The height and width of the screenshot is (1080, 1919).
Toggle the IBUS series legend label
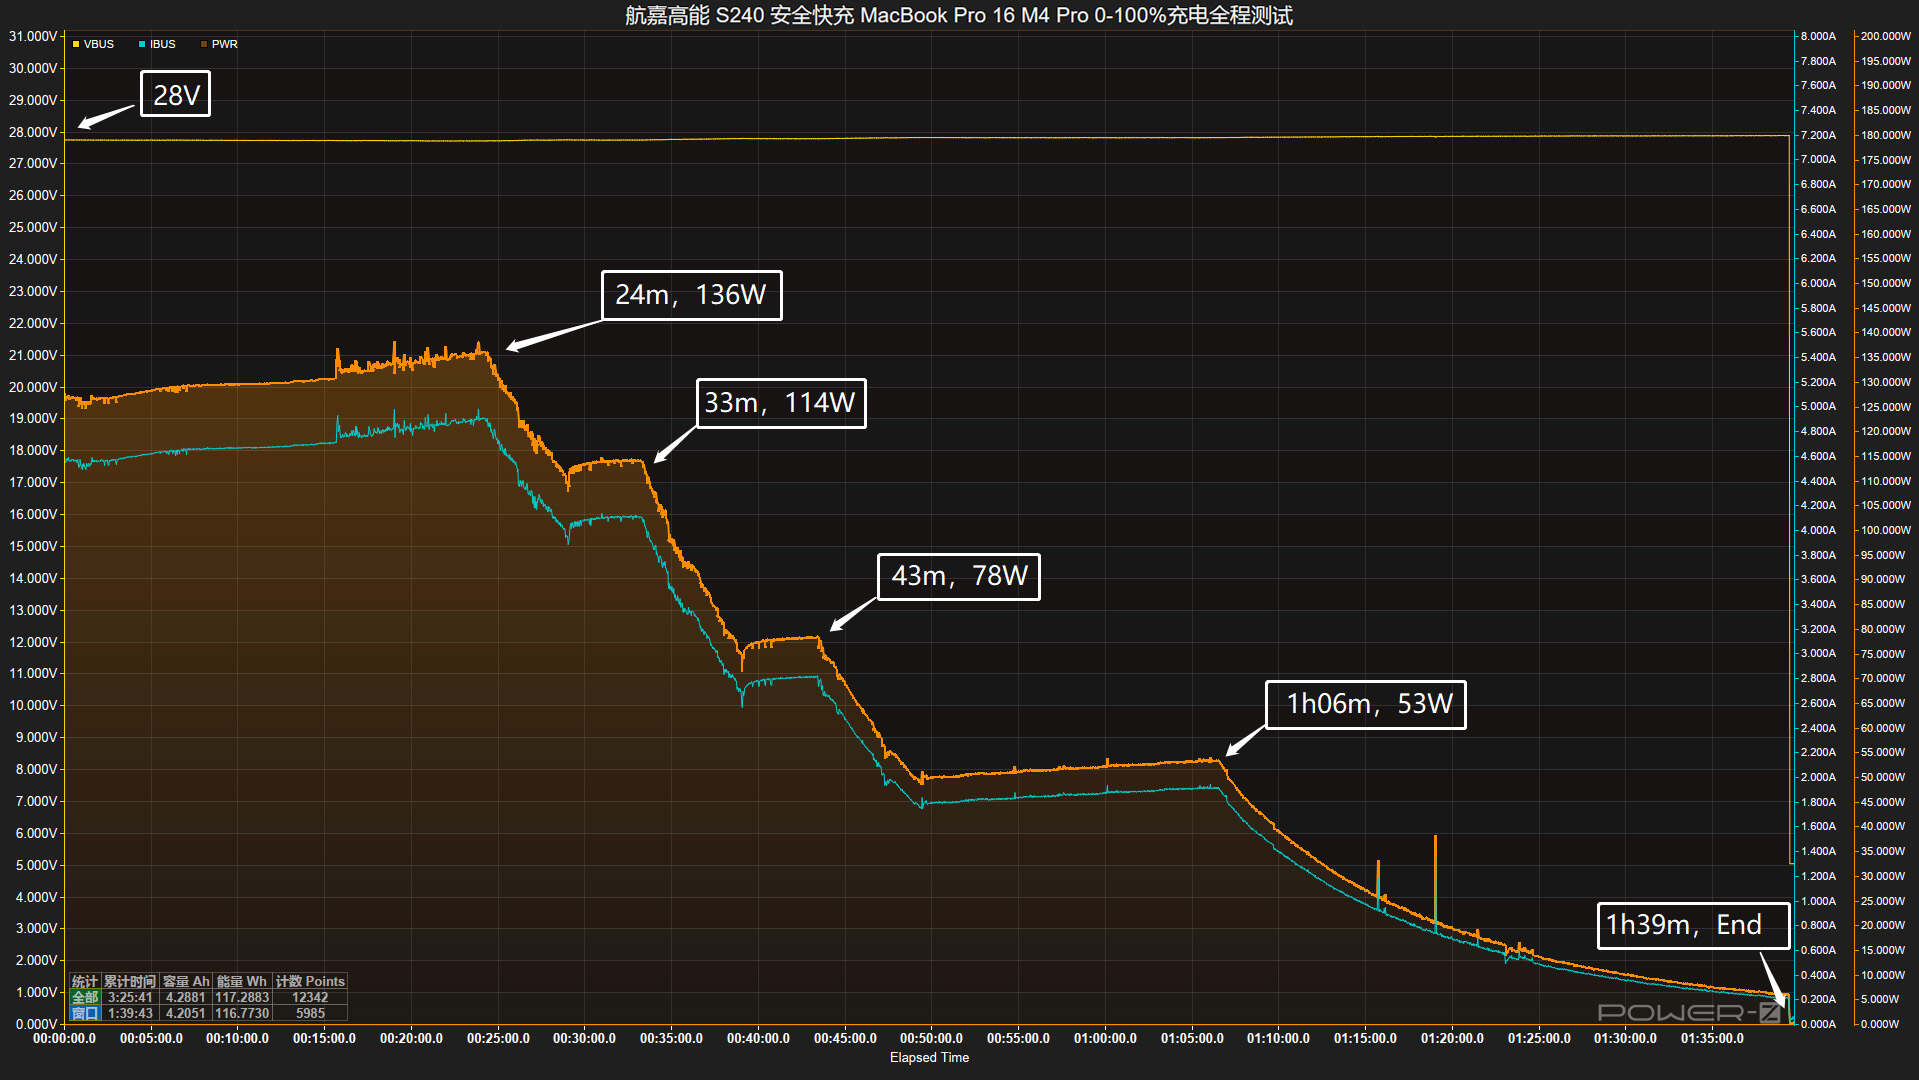(163, 44)
